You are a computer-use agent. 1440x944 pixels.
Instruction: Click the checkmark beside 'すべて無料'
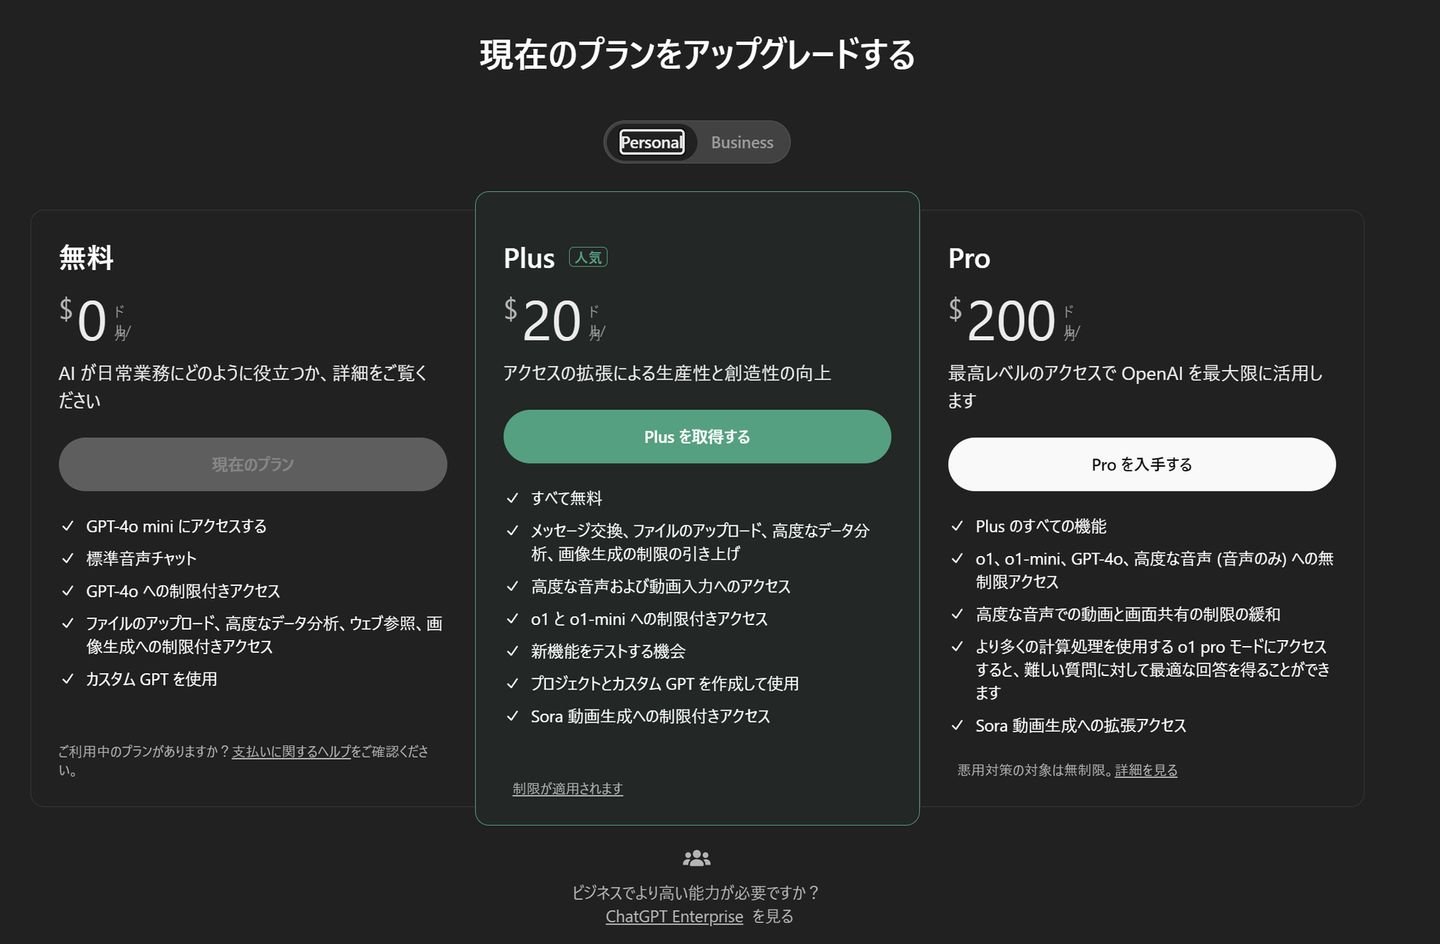[513, 498]
